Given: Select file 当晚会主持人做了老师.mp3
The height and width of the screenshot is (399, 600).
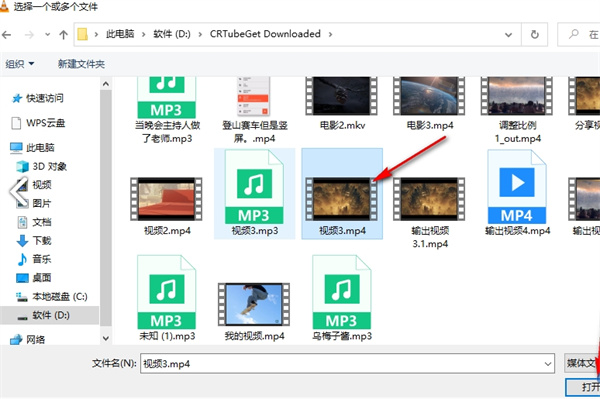Looking at the screenshot, I should (x=167, y=110).
